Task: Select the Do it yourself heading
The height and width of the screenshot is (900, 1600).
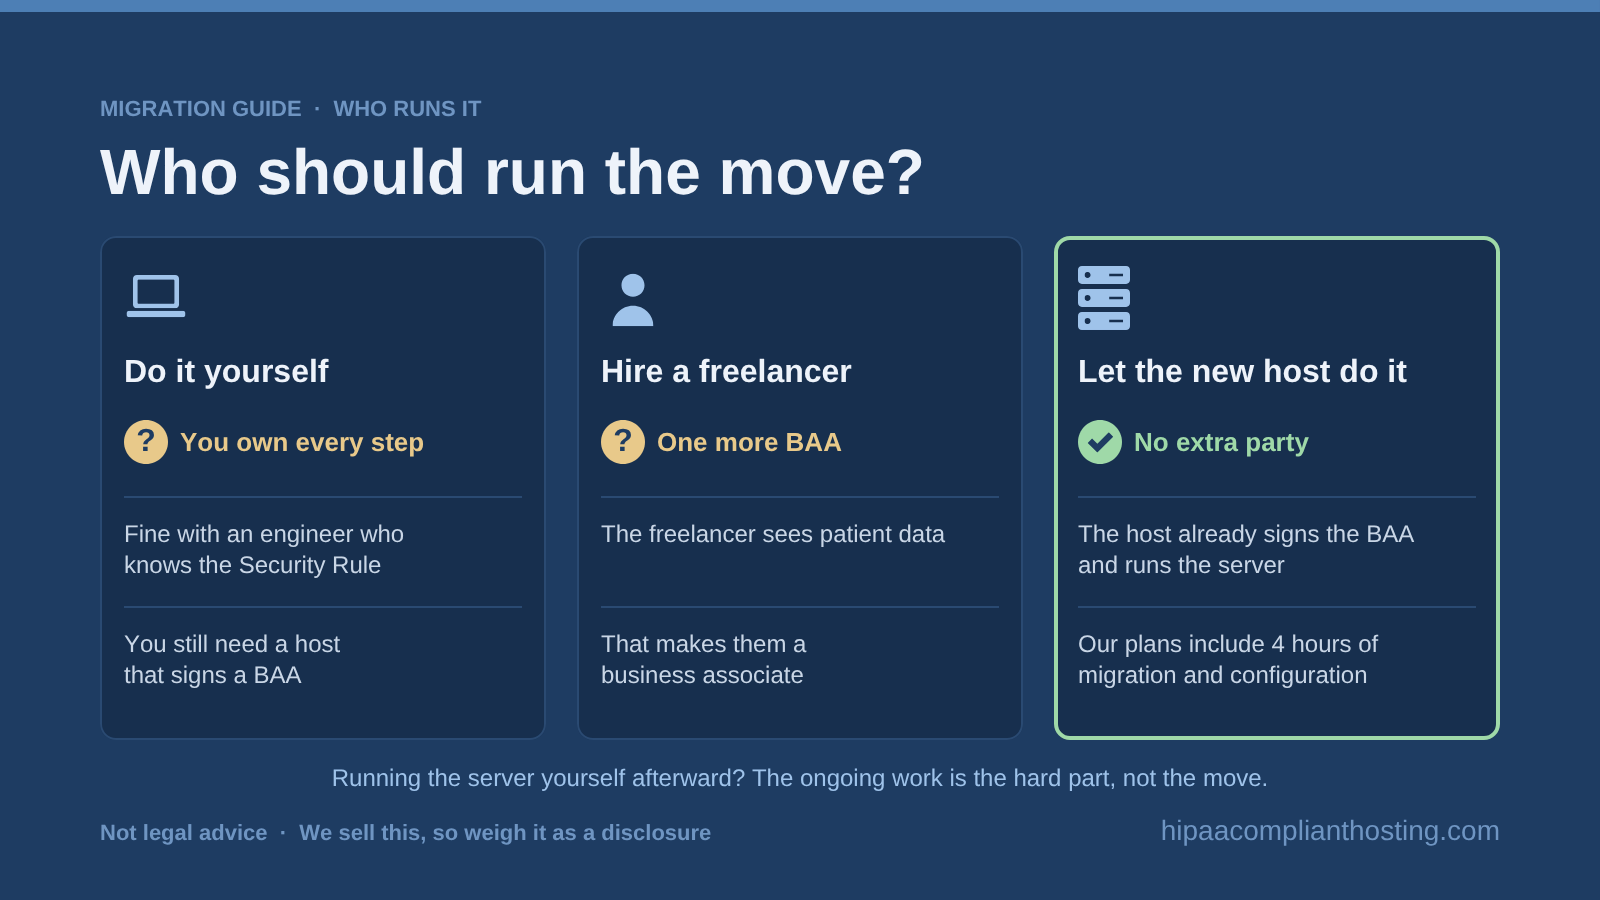Action: (x=226, y=372)
